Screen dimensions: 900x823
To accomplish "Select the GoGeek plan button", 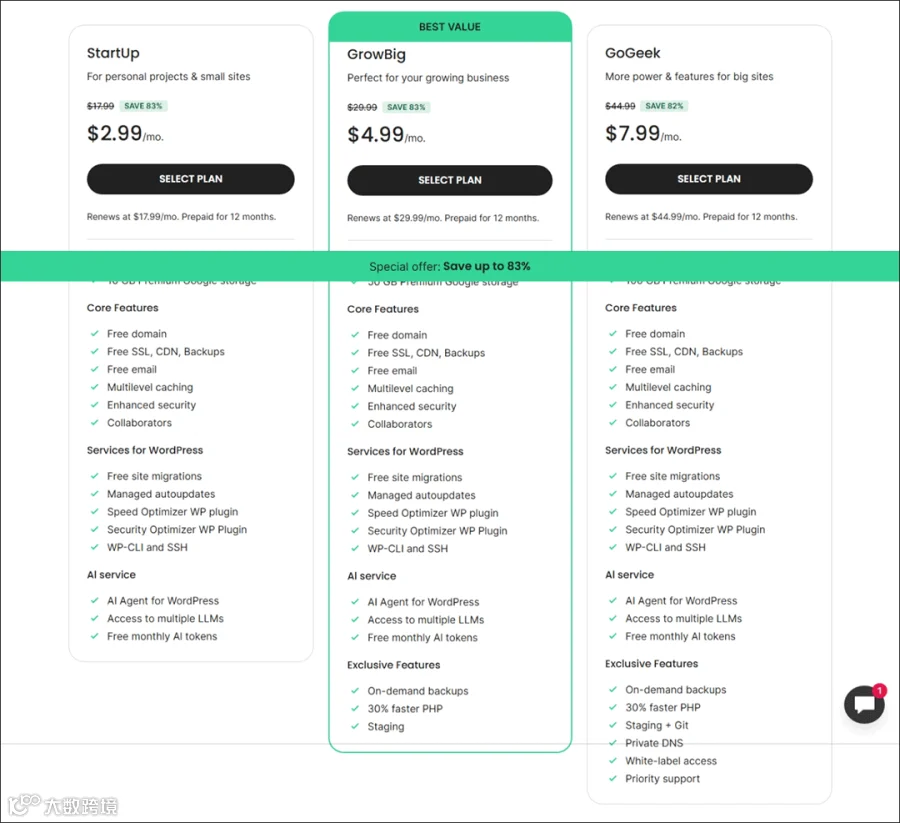I will [x=709, y=179].
